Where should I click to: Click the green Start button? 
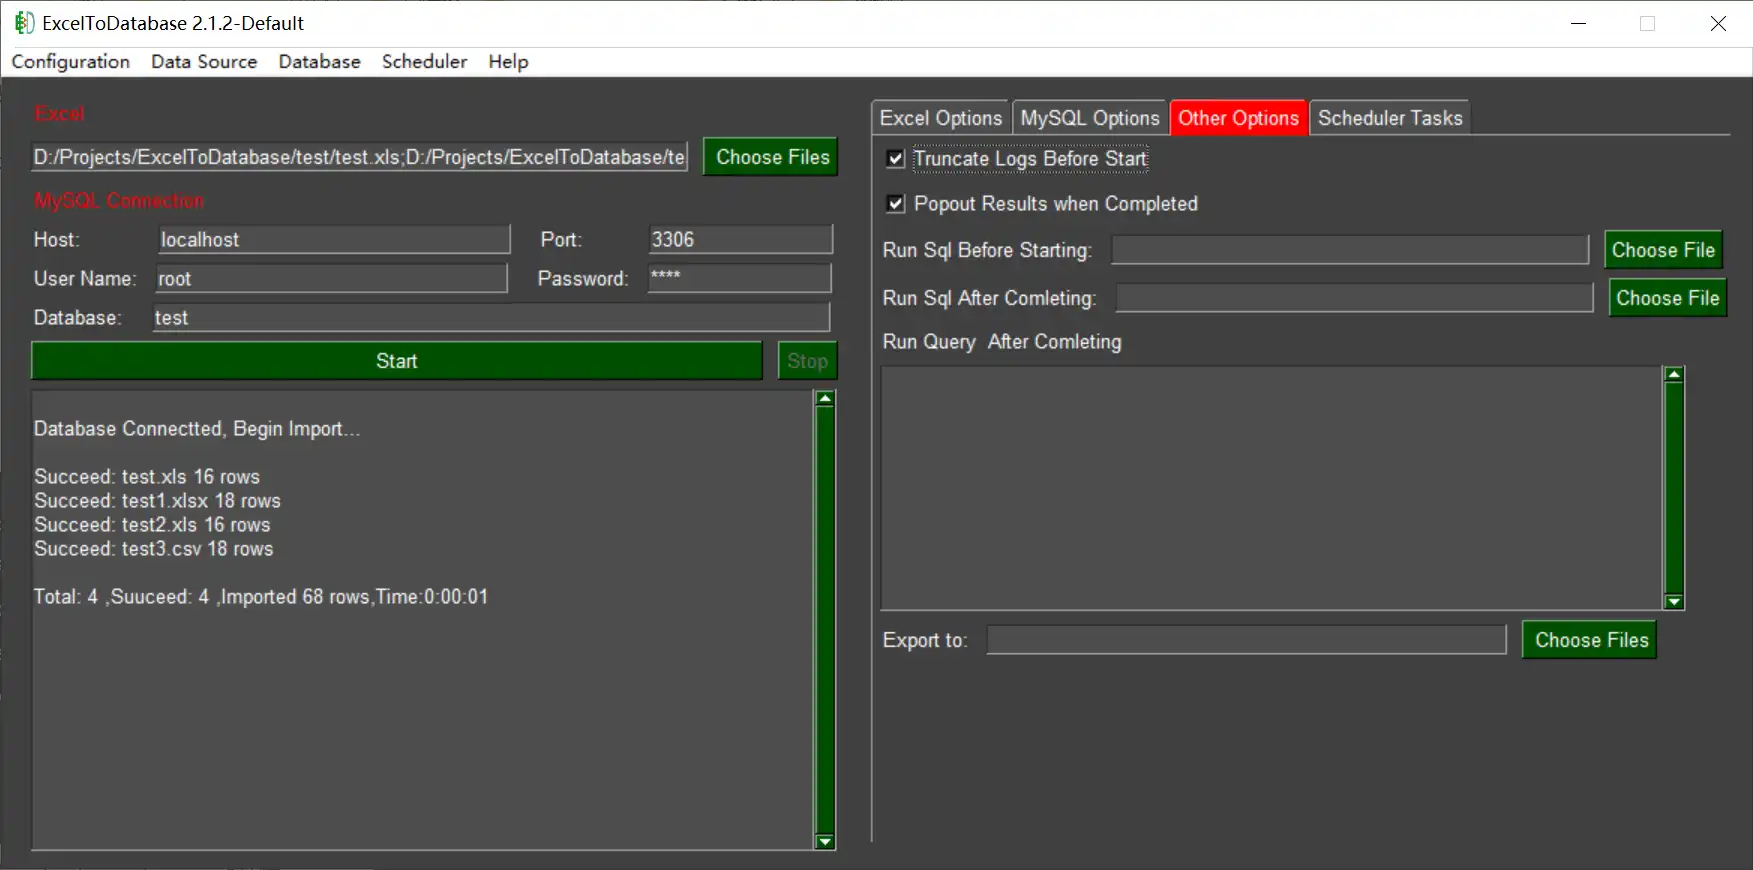click(397, 361)
